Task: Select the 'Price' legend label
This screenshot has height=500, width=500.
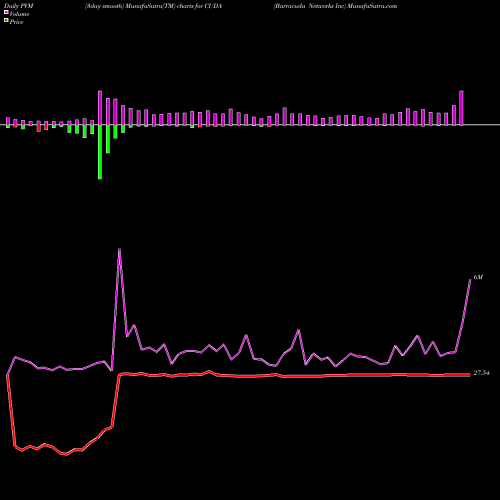Action: (16, 22)
